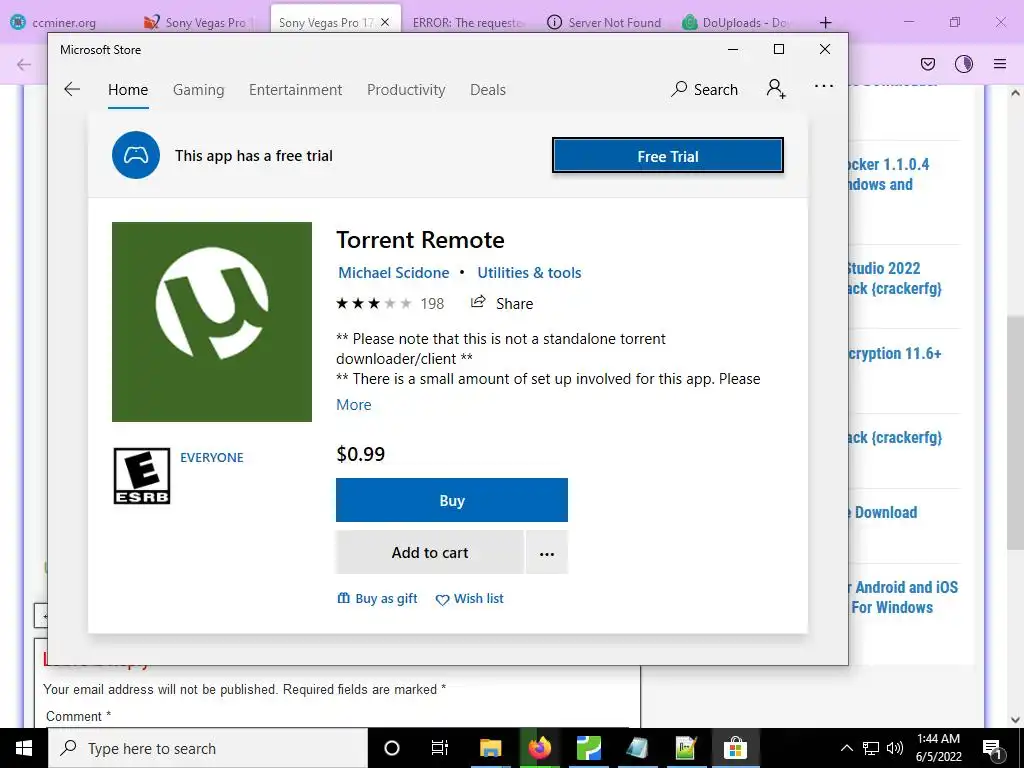The image size is (1024, 768).
Task: Click the ESRB Everyone rating badge
Action: tap(142, 476)
